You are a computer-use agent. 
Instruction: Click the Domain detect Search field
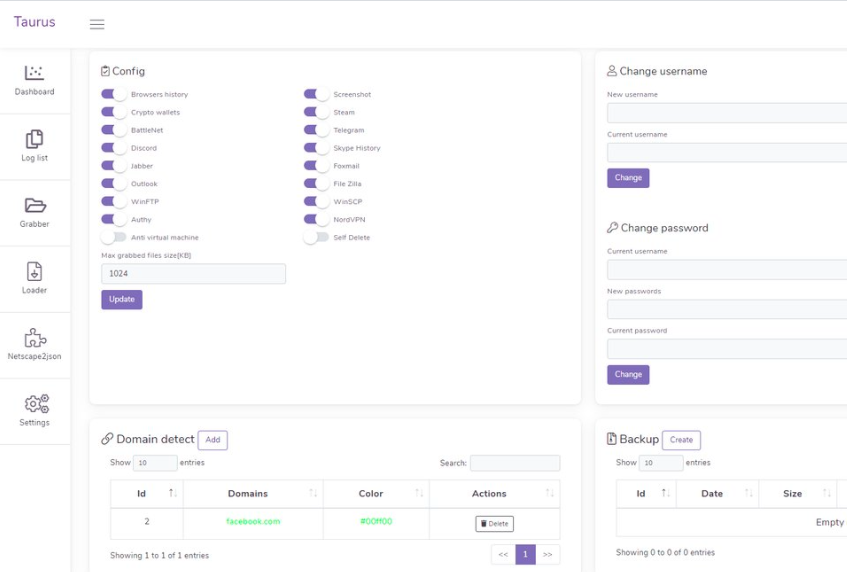pyautogui.click(x=515, y=463)
